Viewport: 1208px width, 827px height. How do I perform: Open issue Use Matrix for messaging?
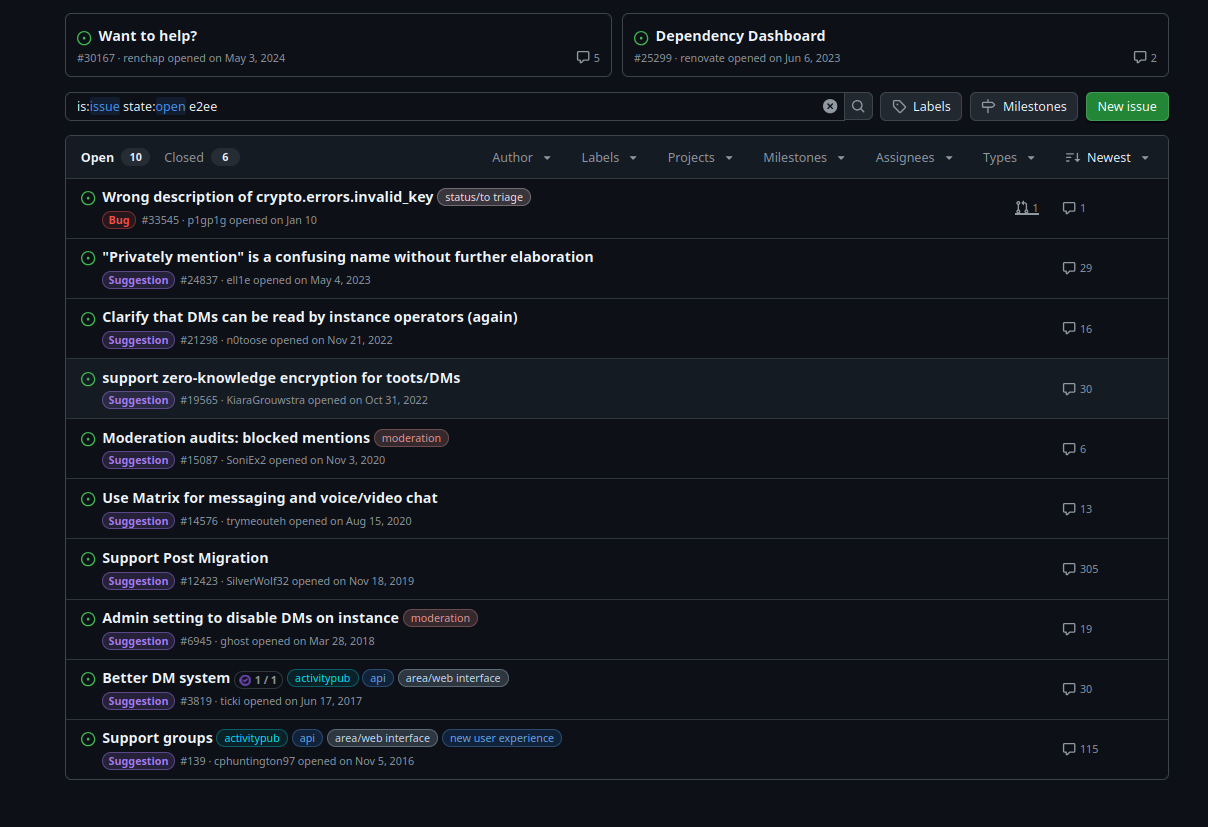tap(270, 498)
